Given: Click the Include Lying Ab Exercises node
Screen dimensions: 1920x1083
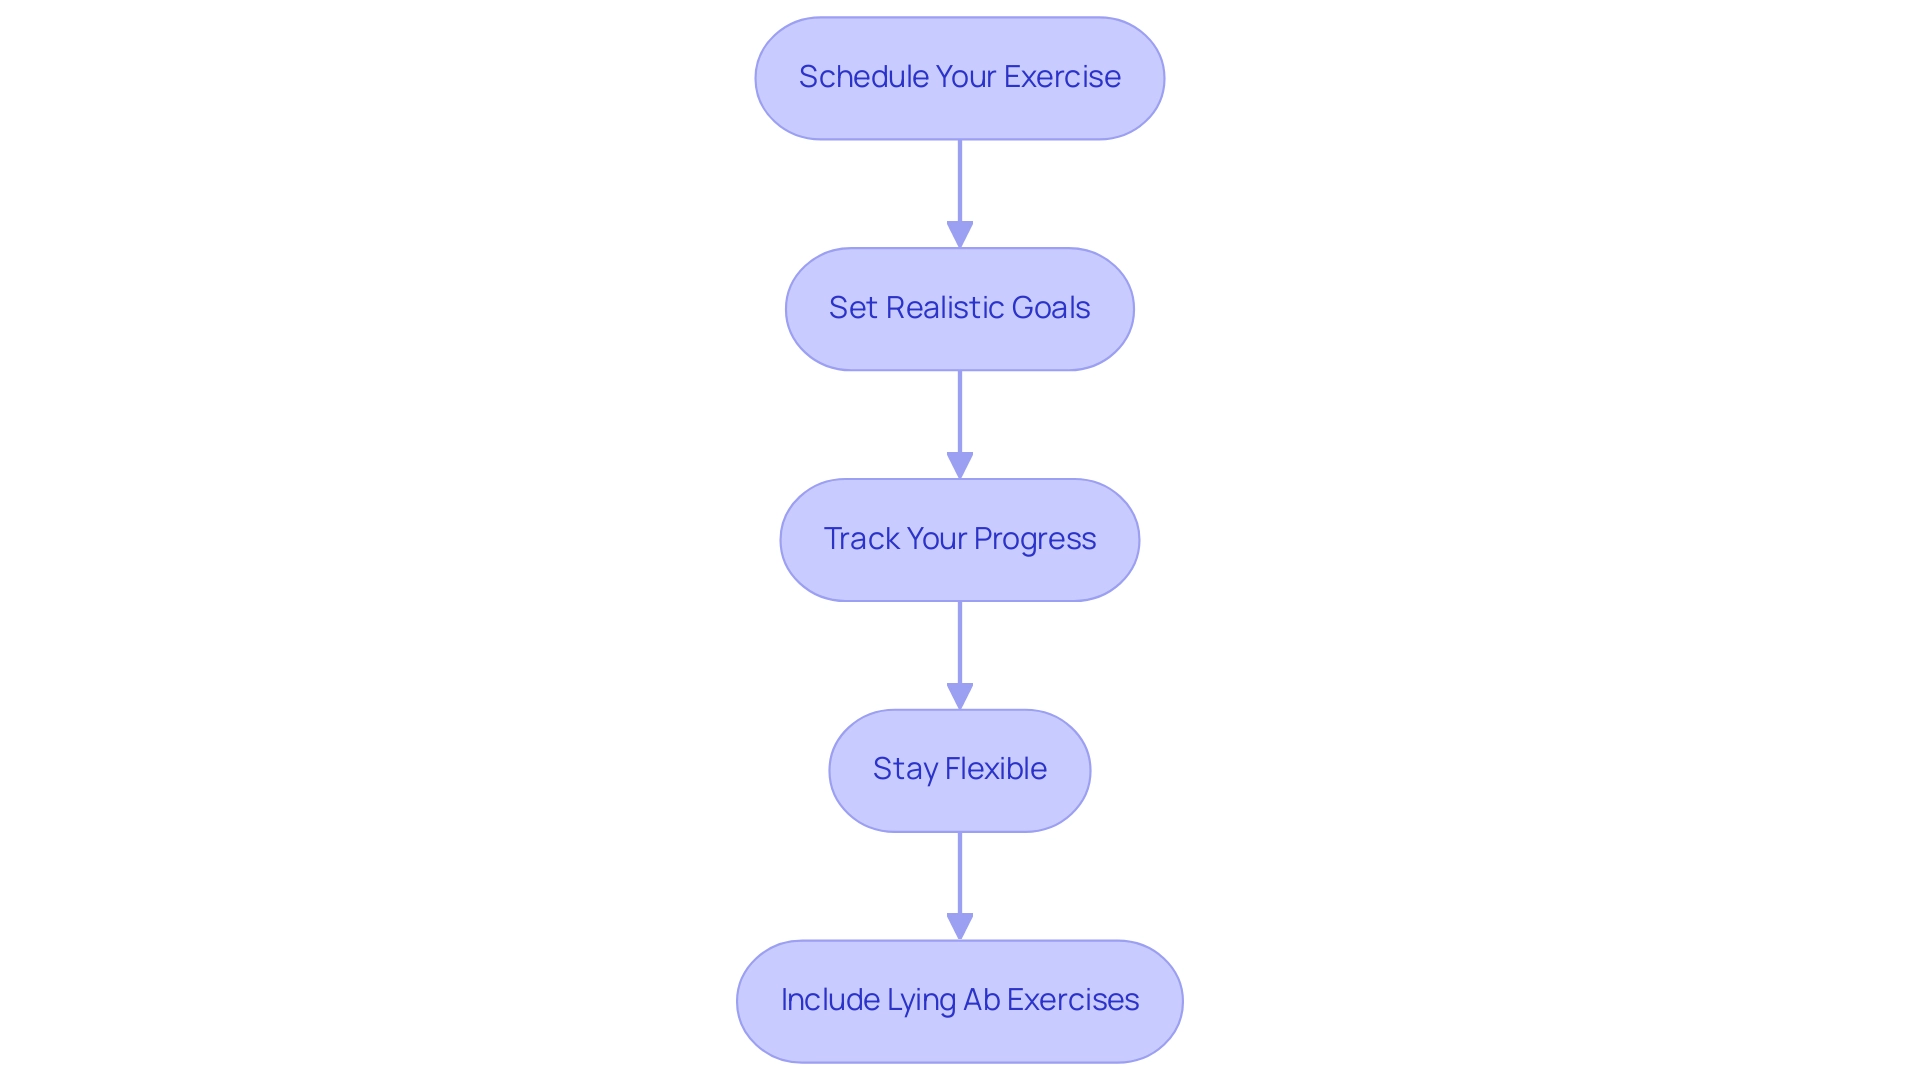Looking at the screenshot, I should click(960, 999).
